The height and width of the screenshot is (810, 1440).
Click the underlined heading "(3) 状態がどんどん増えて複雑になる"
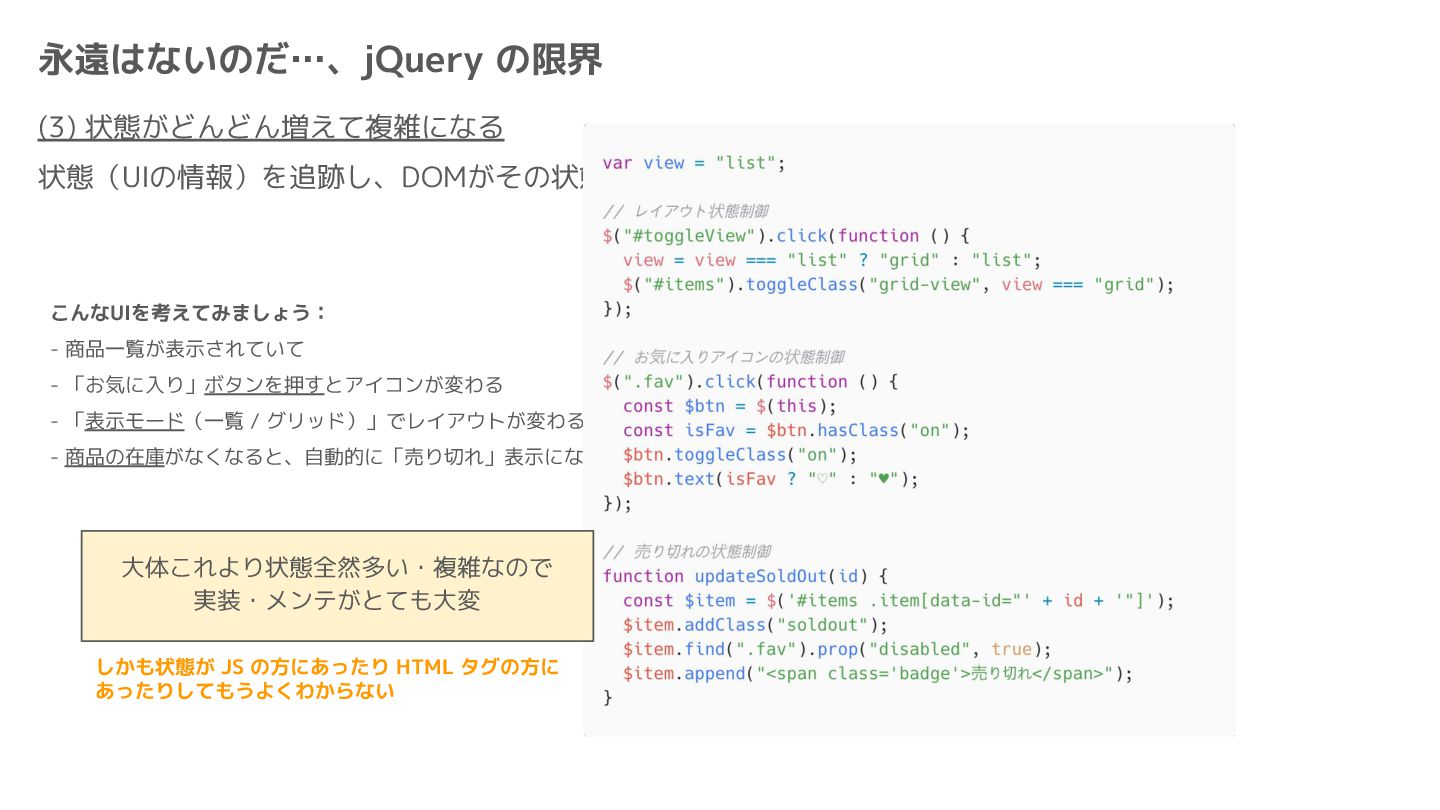coord(271,127)
